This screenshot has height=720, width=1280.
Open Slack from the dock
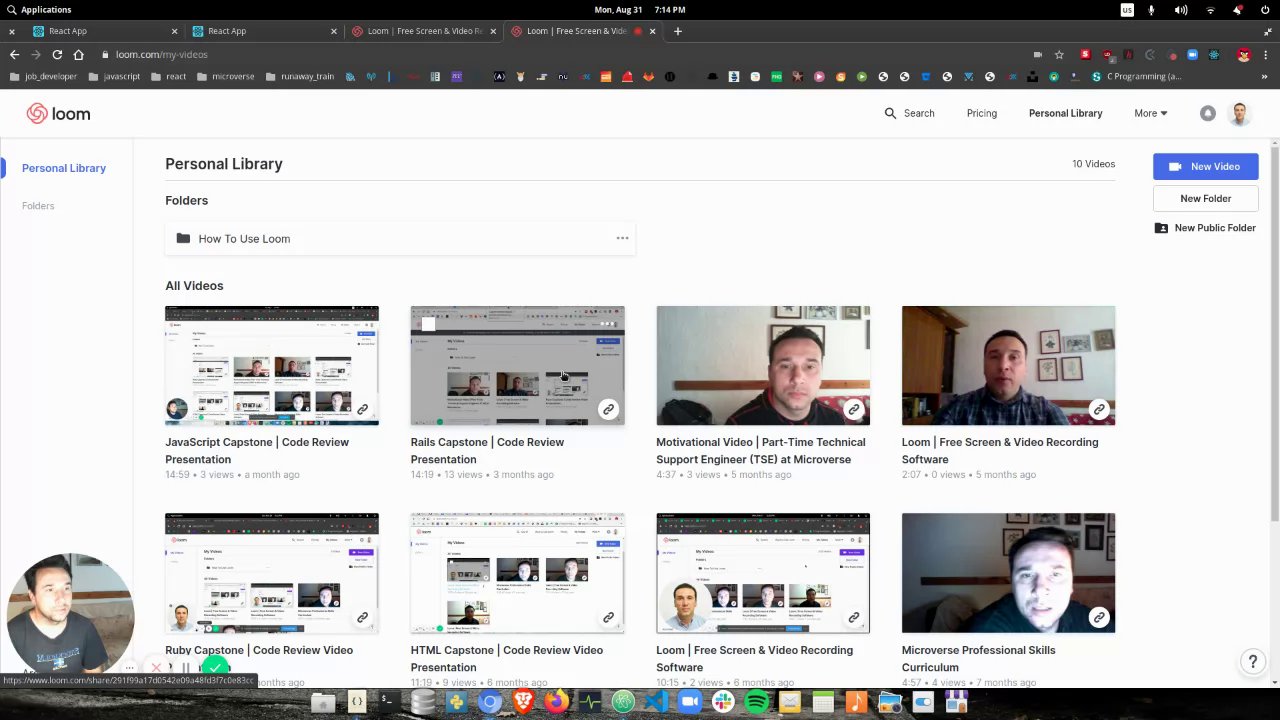pos(723,702)
